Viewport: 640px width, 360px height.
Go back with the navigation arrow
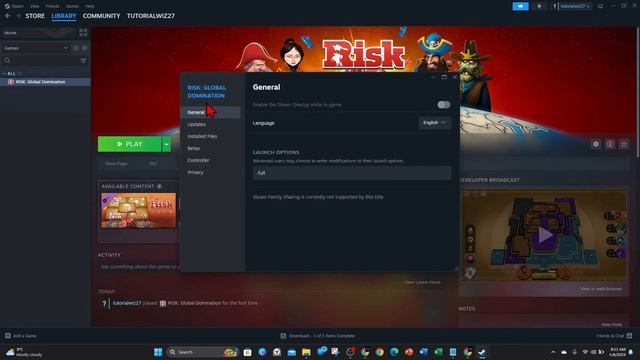tap(8, 16)
